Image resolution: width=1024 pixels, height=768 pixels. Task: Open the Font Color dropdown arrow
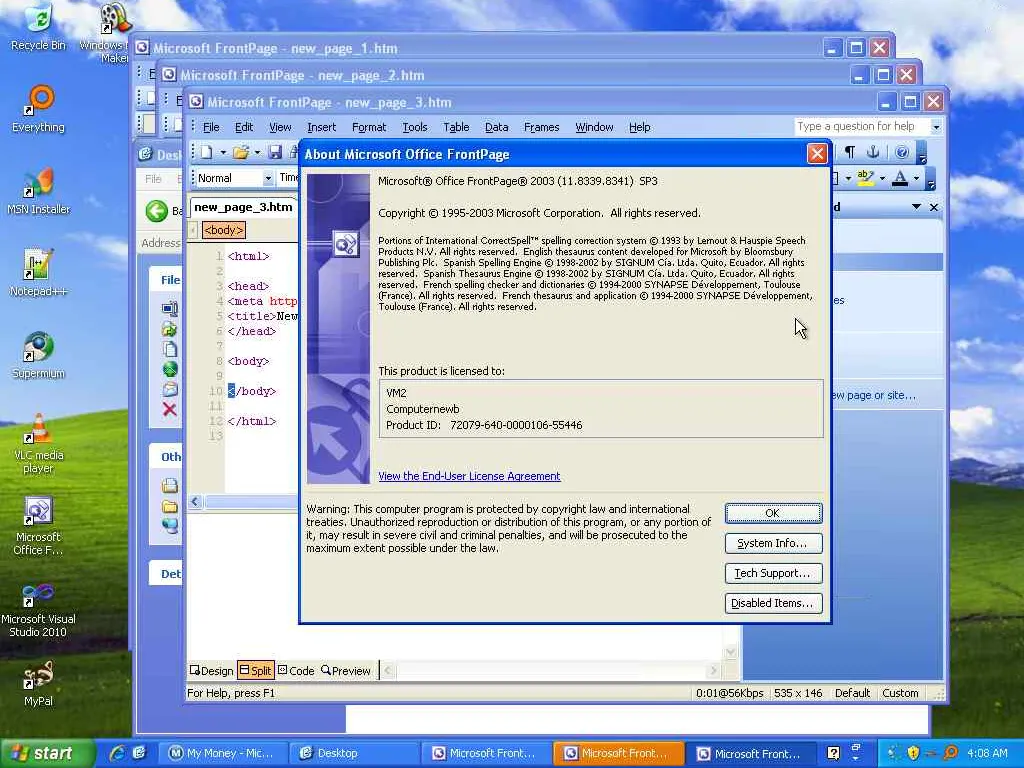click(x=916, y=178)
